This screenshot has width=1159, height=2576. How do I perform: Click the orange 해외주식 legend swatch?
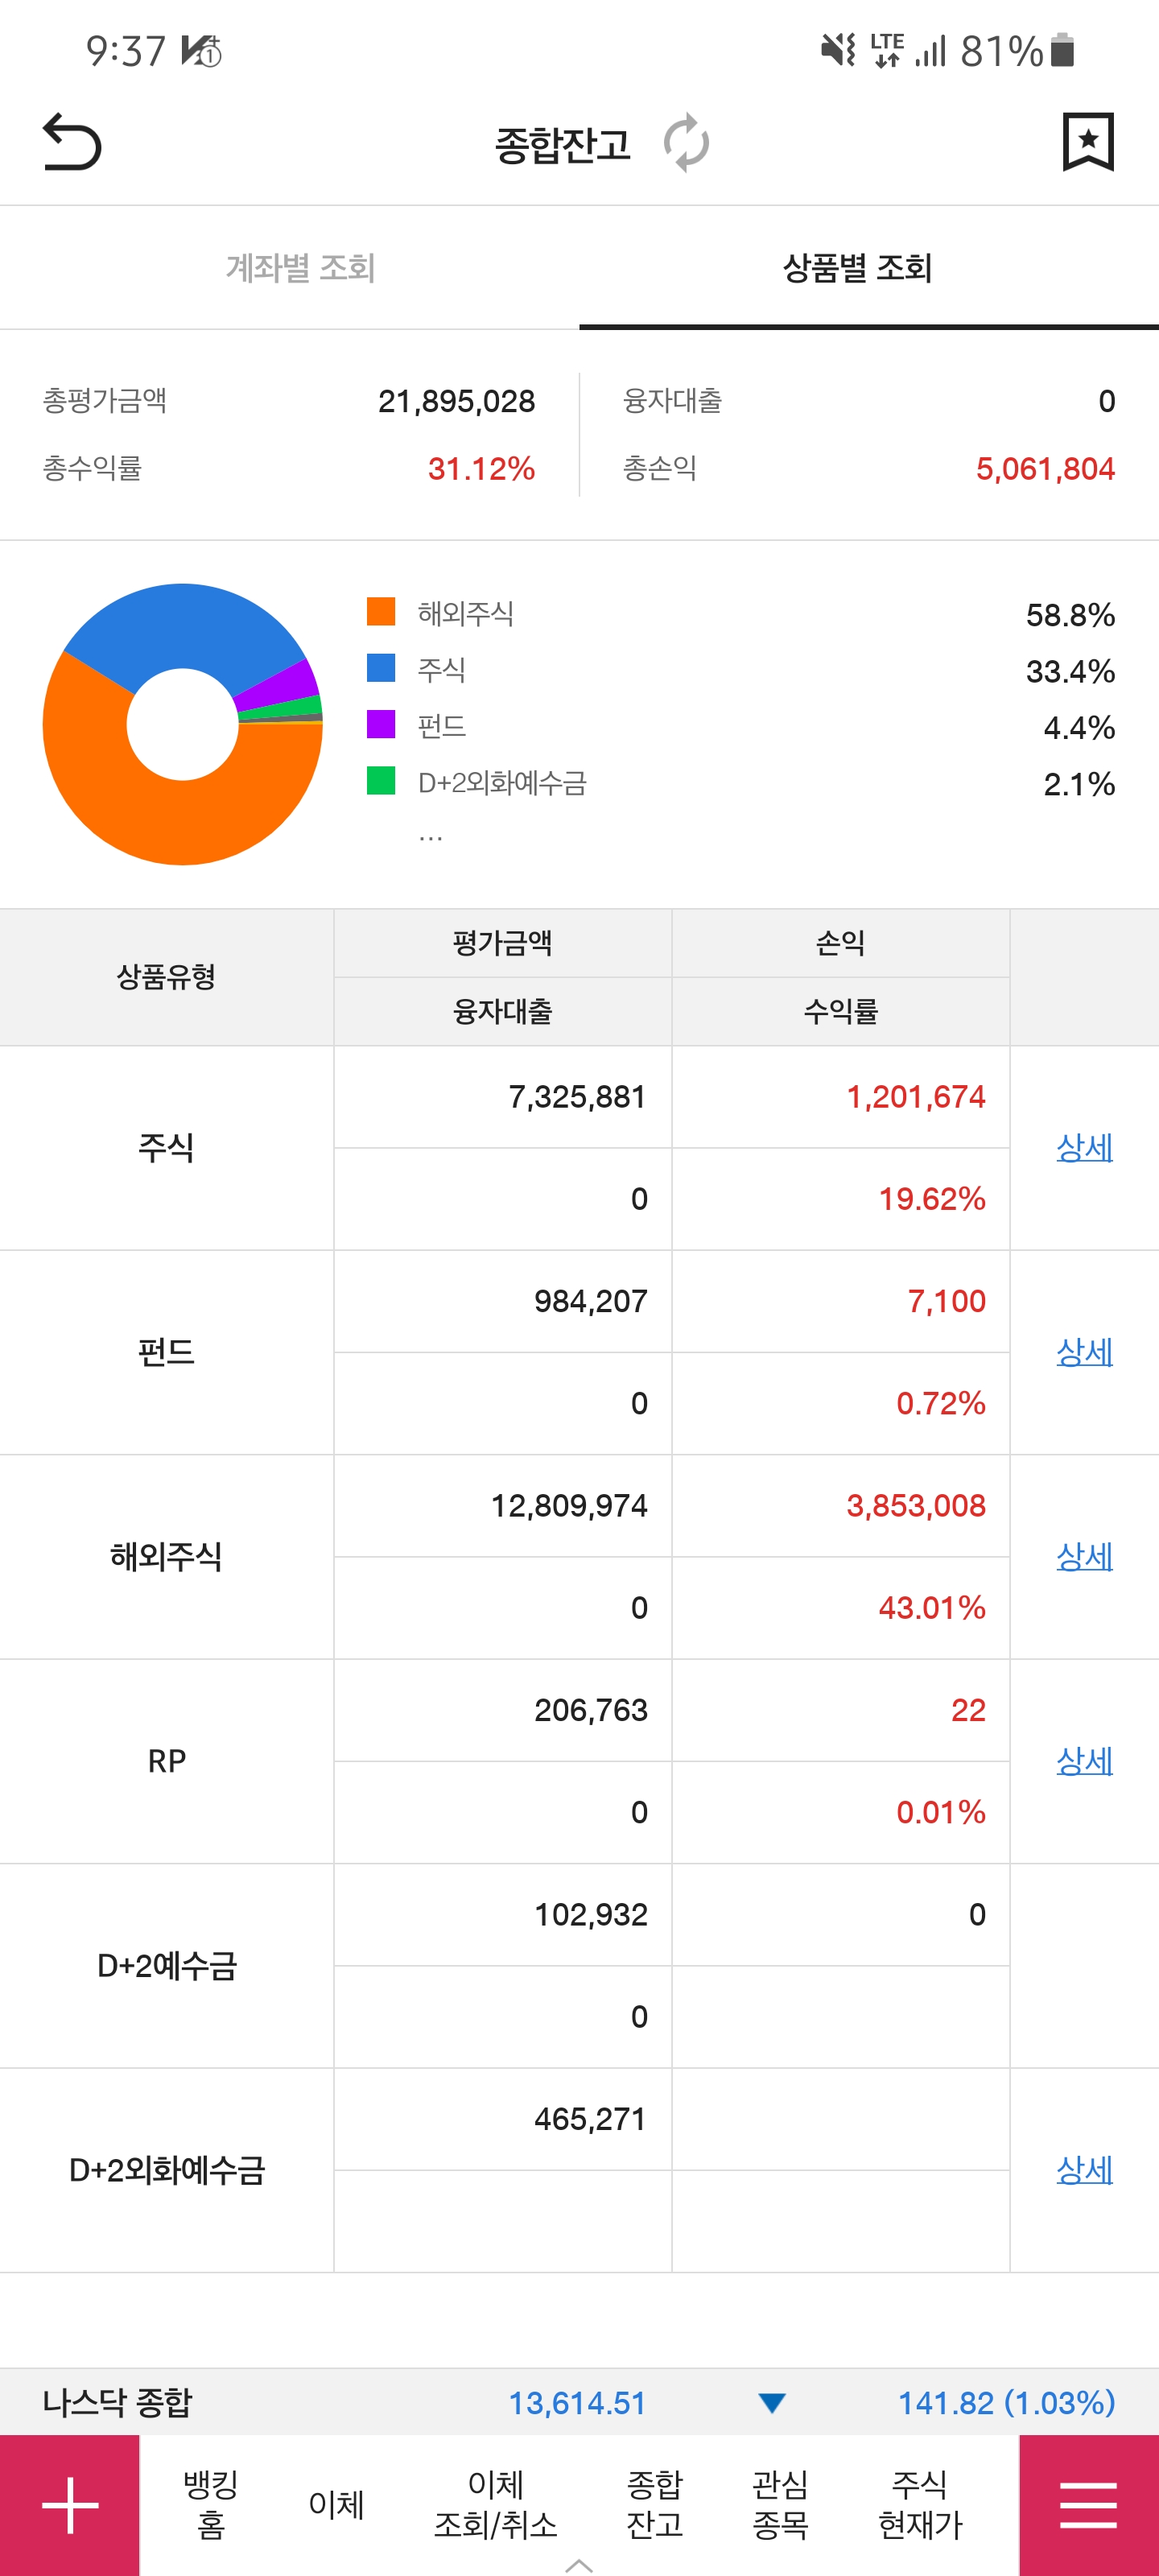[381, 612]
